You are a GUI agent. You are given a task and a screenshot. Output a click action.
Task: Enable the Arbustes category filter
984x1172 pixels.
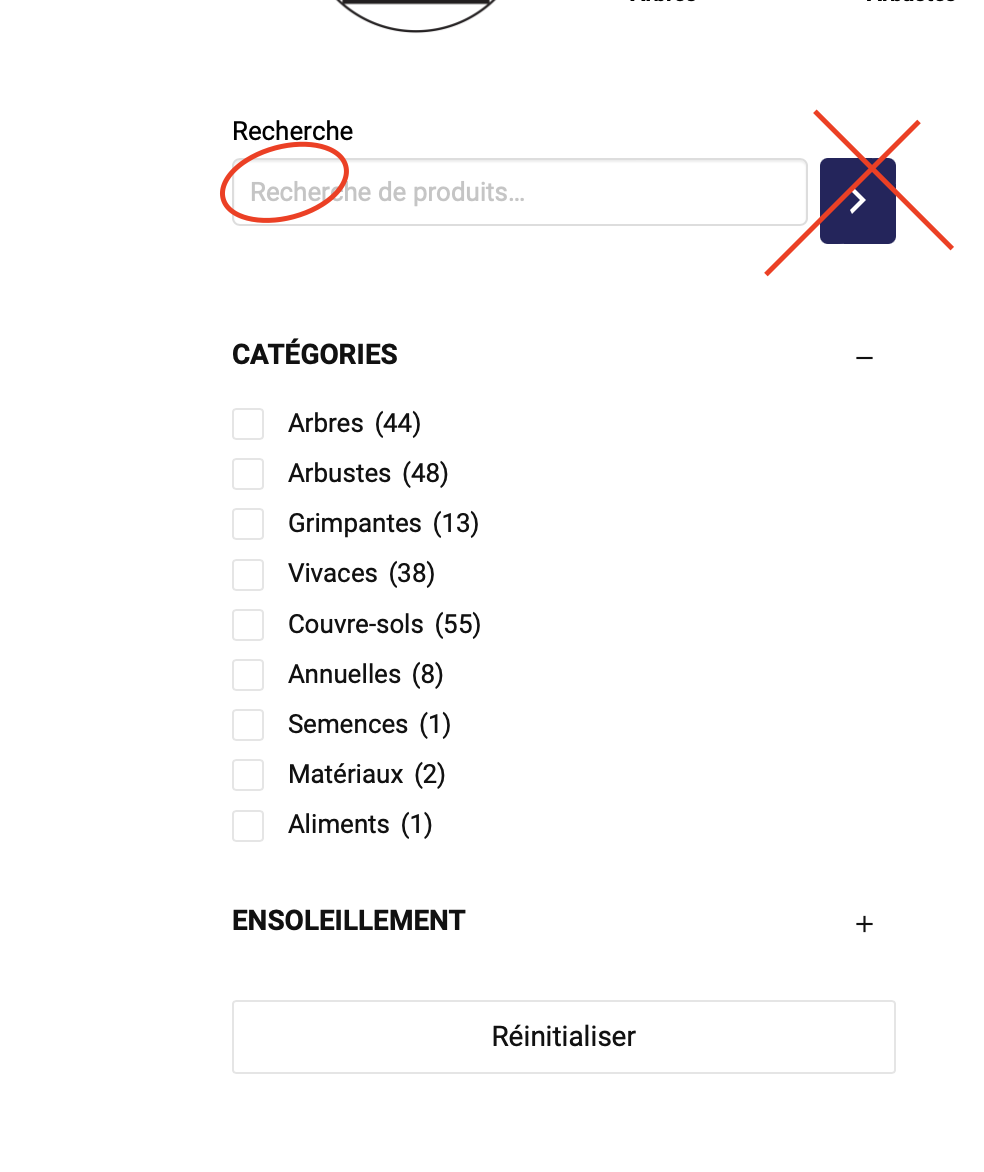coord(248,474)
